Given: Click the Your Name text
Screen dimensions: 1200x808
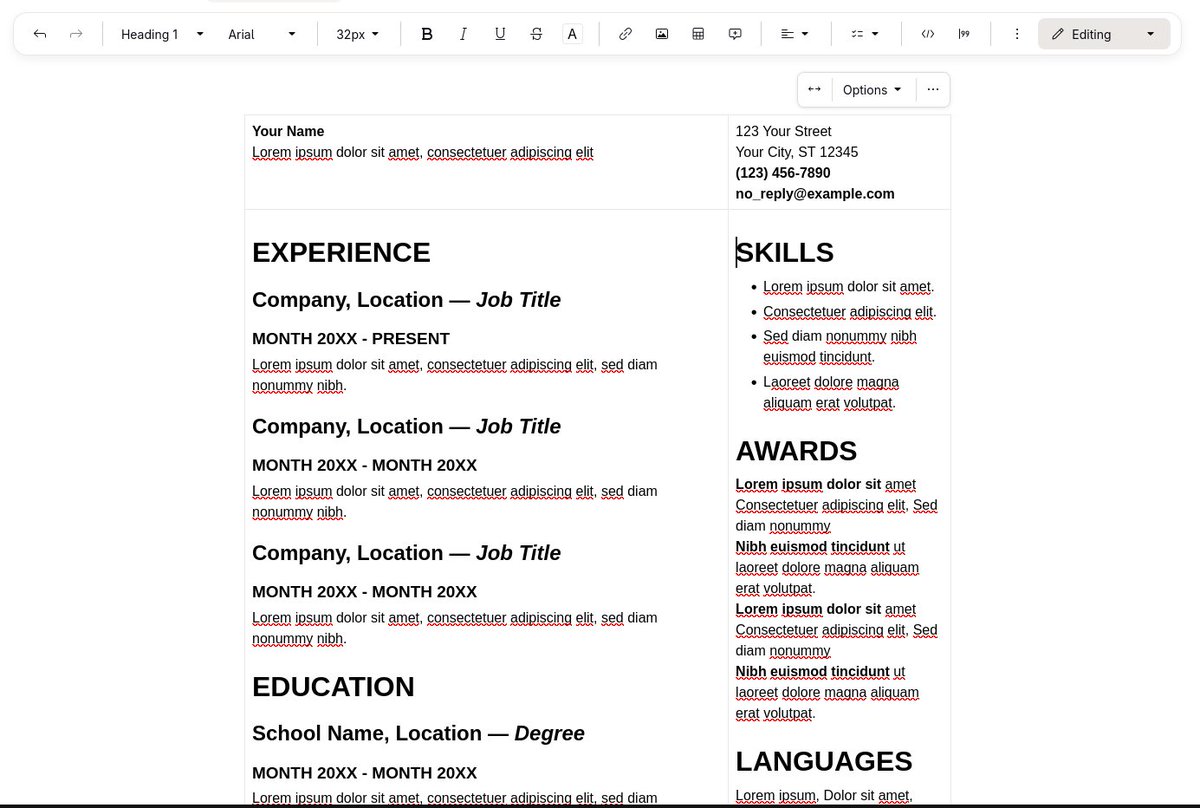Looking at the screenshot, I should click(288, 131).
